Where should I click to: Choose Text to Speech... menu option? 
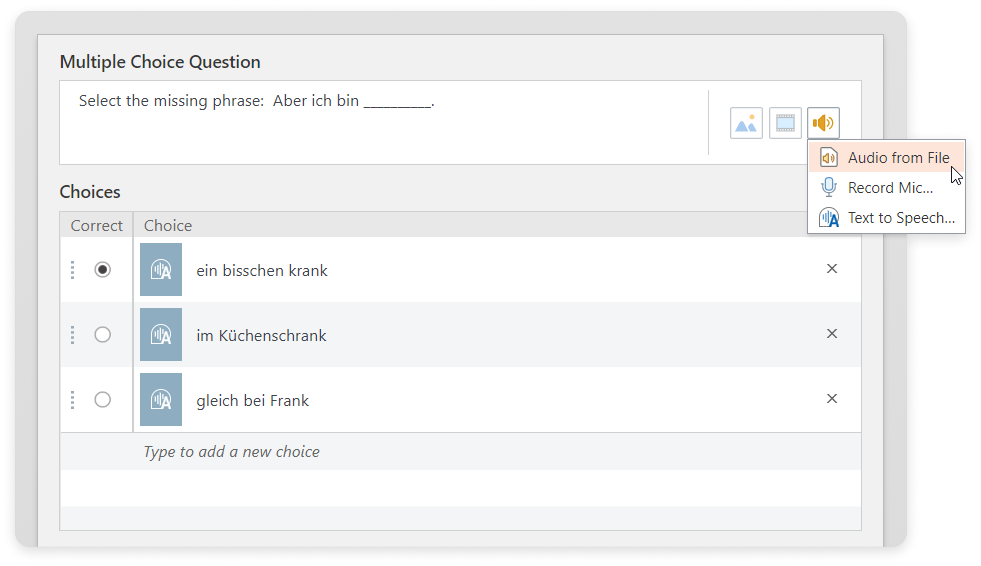click(887, 218)
